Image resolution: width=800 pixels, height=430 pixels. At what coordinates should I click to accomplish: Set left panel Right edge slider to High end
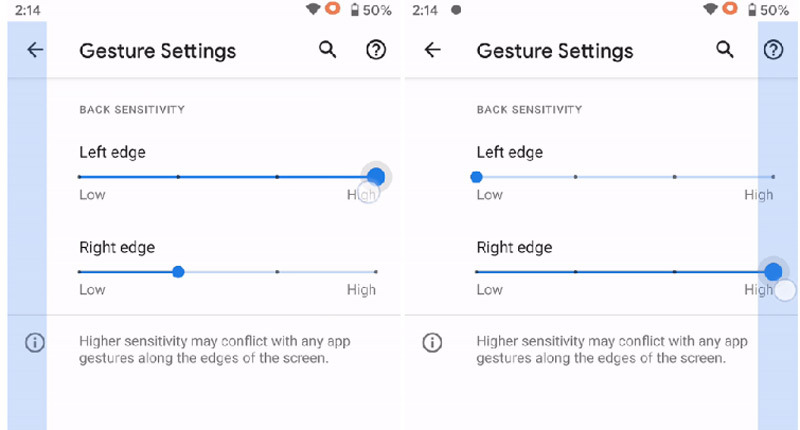point(376,272)
